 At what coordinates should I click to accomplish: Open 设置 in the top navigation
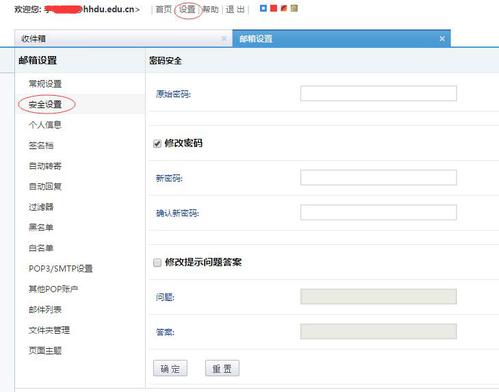pyautogui.click(x=187, y=9)
